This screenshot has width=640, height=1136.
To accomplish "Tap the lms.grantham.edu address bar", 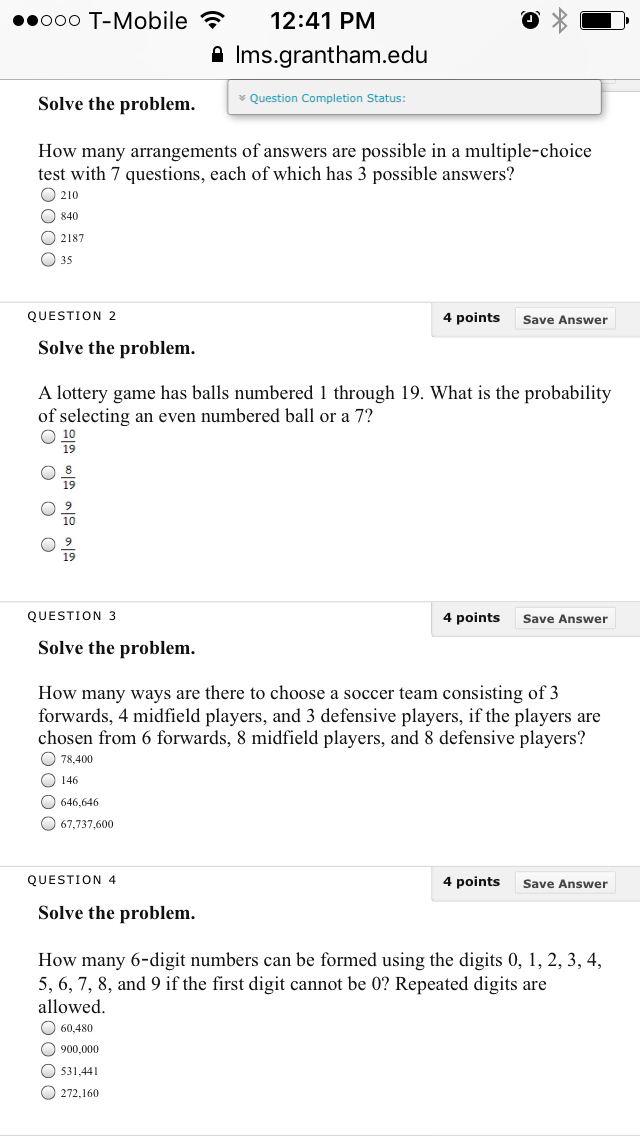I will tap(320, 54).
